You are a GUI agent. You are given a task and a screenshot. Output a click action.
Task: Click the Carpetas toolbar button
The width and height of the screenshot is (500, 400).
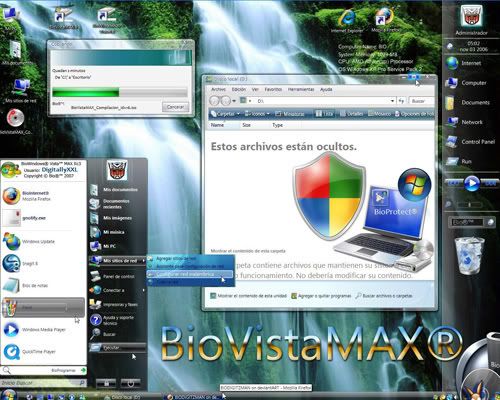225,114
